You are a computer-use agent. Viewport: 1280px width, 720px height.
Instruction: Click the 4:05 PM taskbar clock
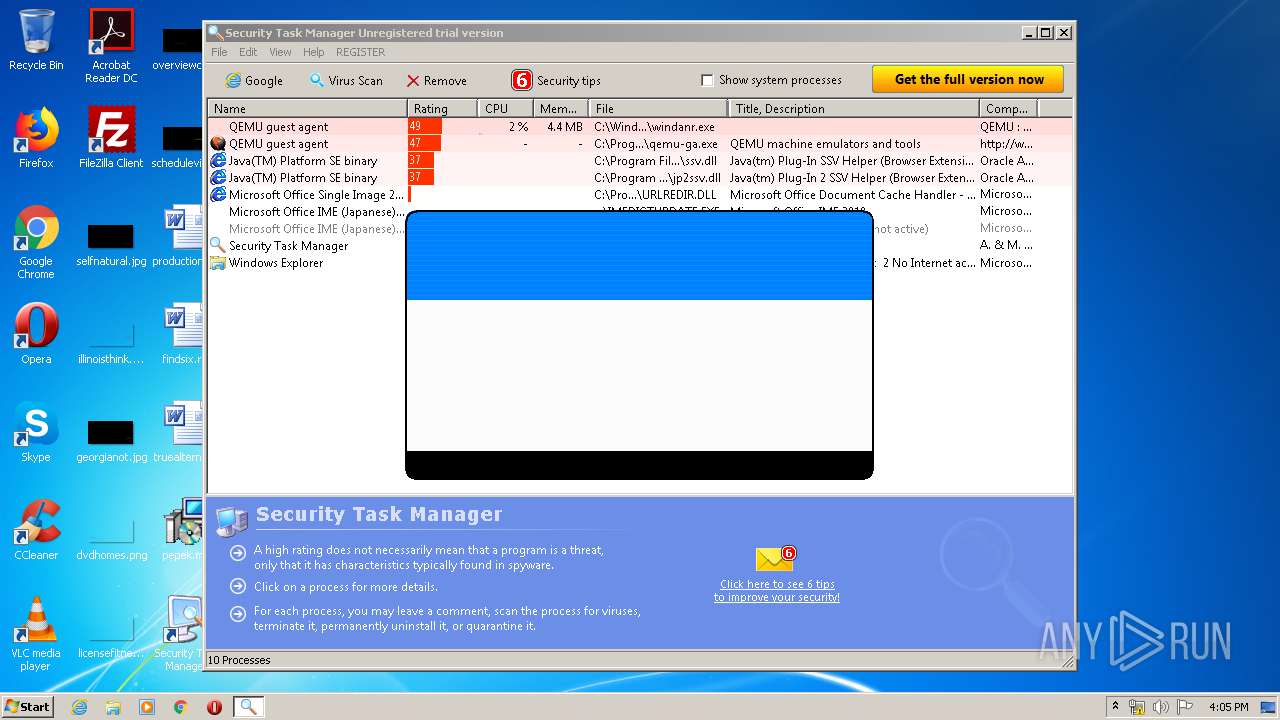(x=1228, y=707)
